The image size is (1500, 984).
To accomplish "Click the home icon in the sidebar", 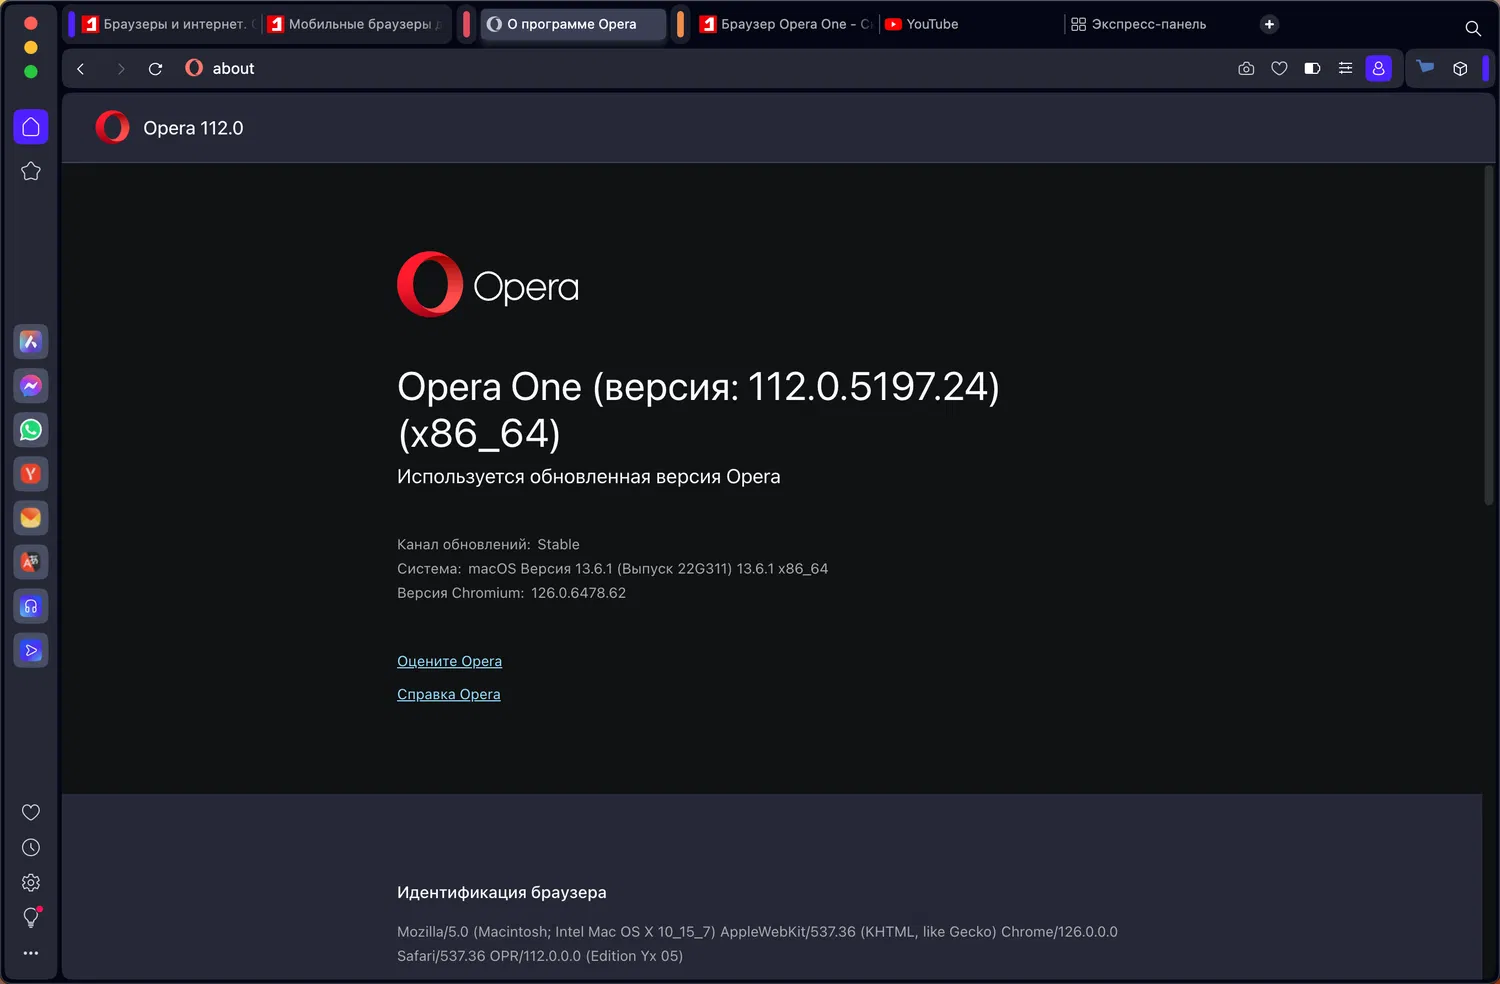I will (31, 127).
